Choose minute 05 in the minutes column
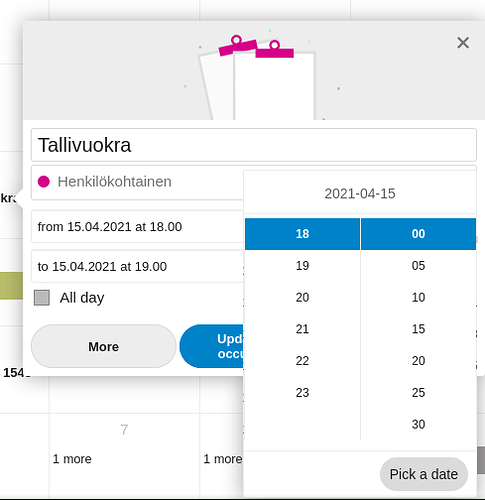The image size is (485, 500). point(418,266)
